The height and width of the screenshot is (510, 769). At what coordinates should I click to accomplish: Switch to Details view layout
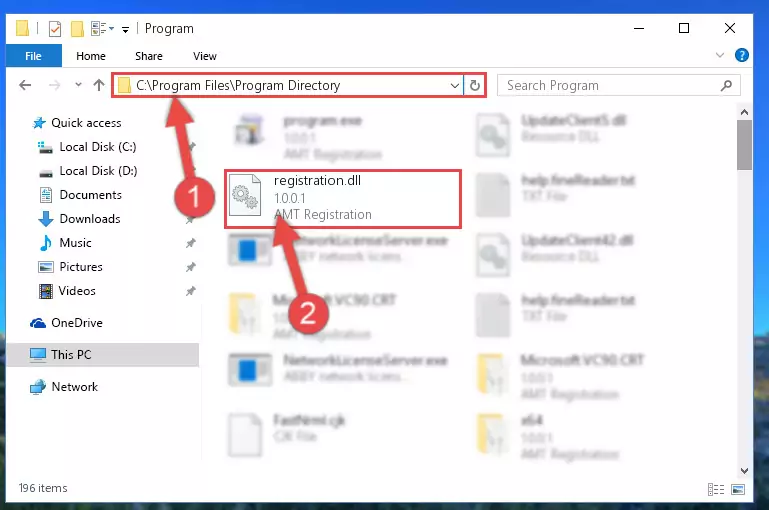coord(716,489)
